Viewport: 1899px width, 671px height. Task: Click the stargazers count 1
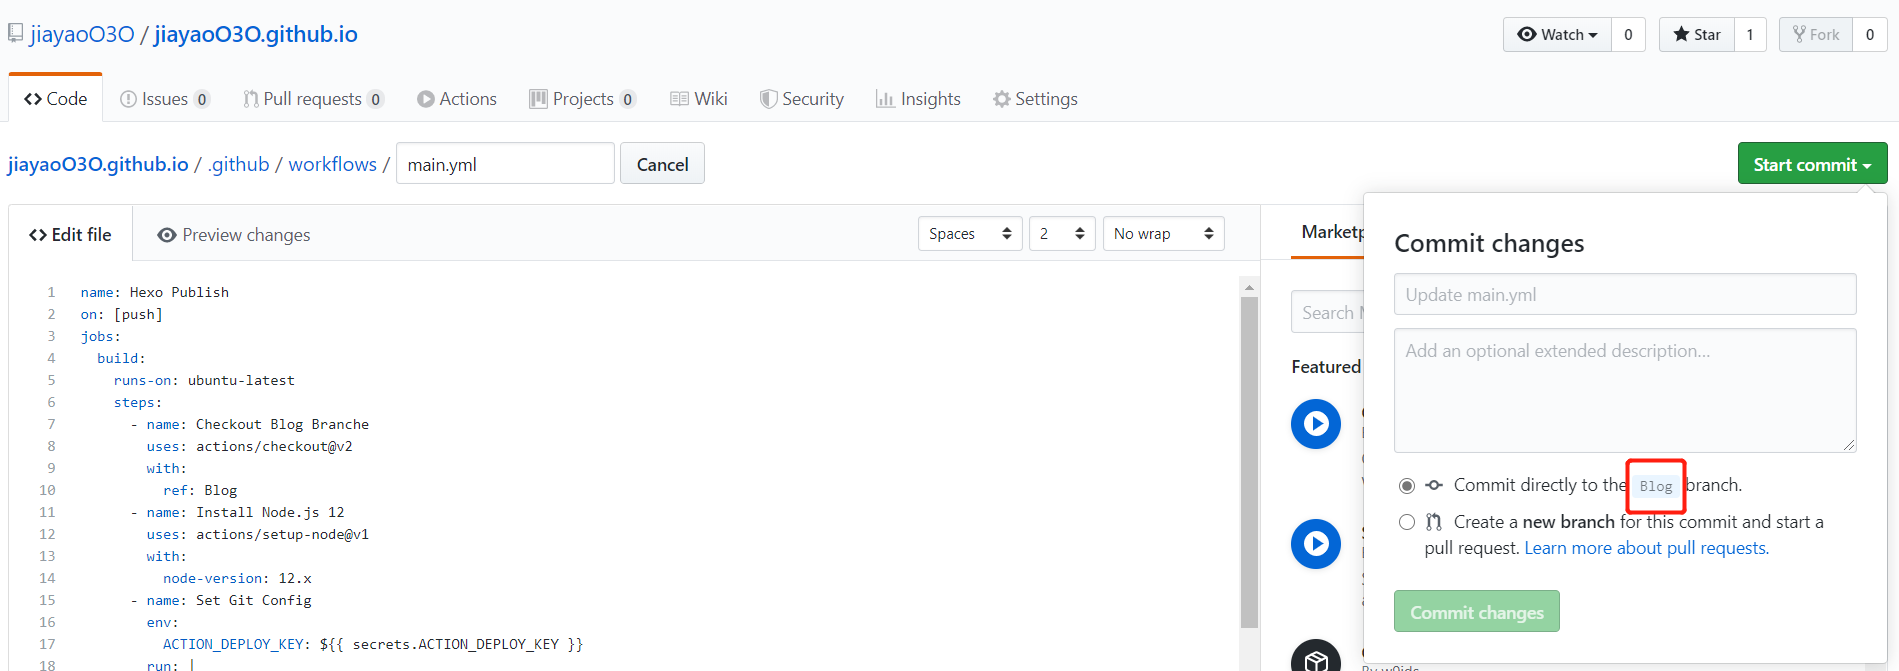point(1750,35)
